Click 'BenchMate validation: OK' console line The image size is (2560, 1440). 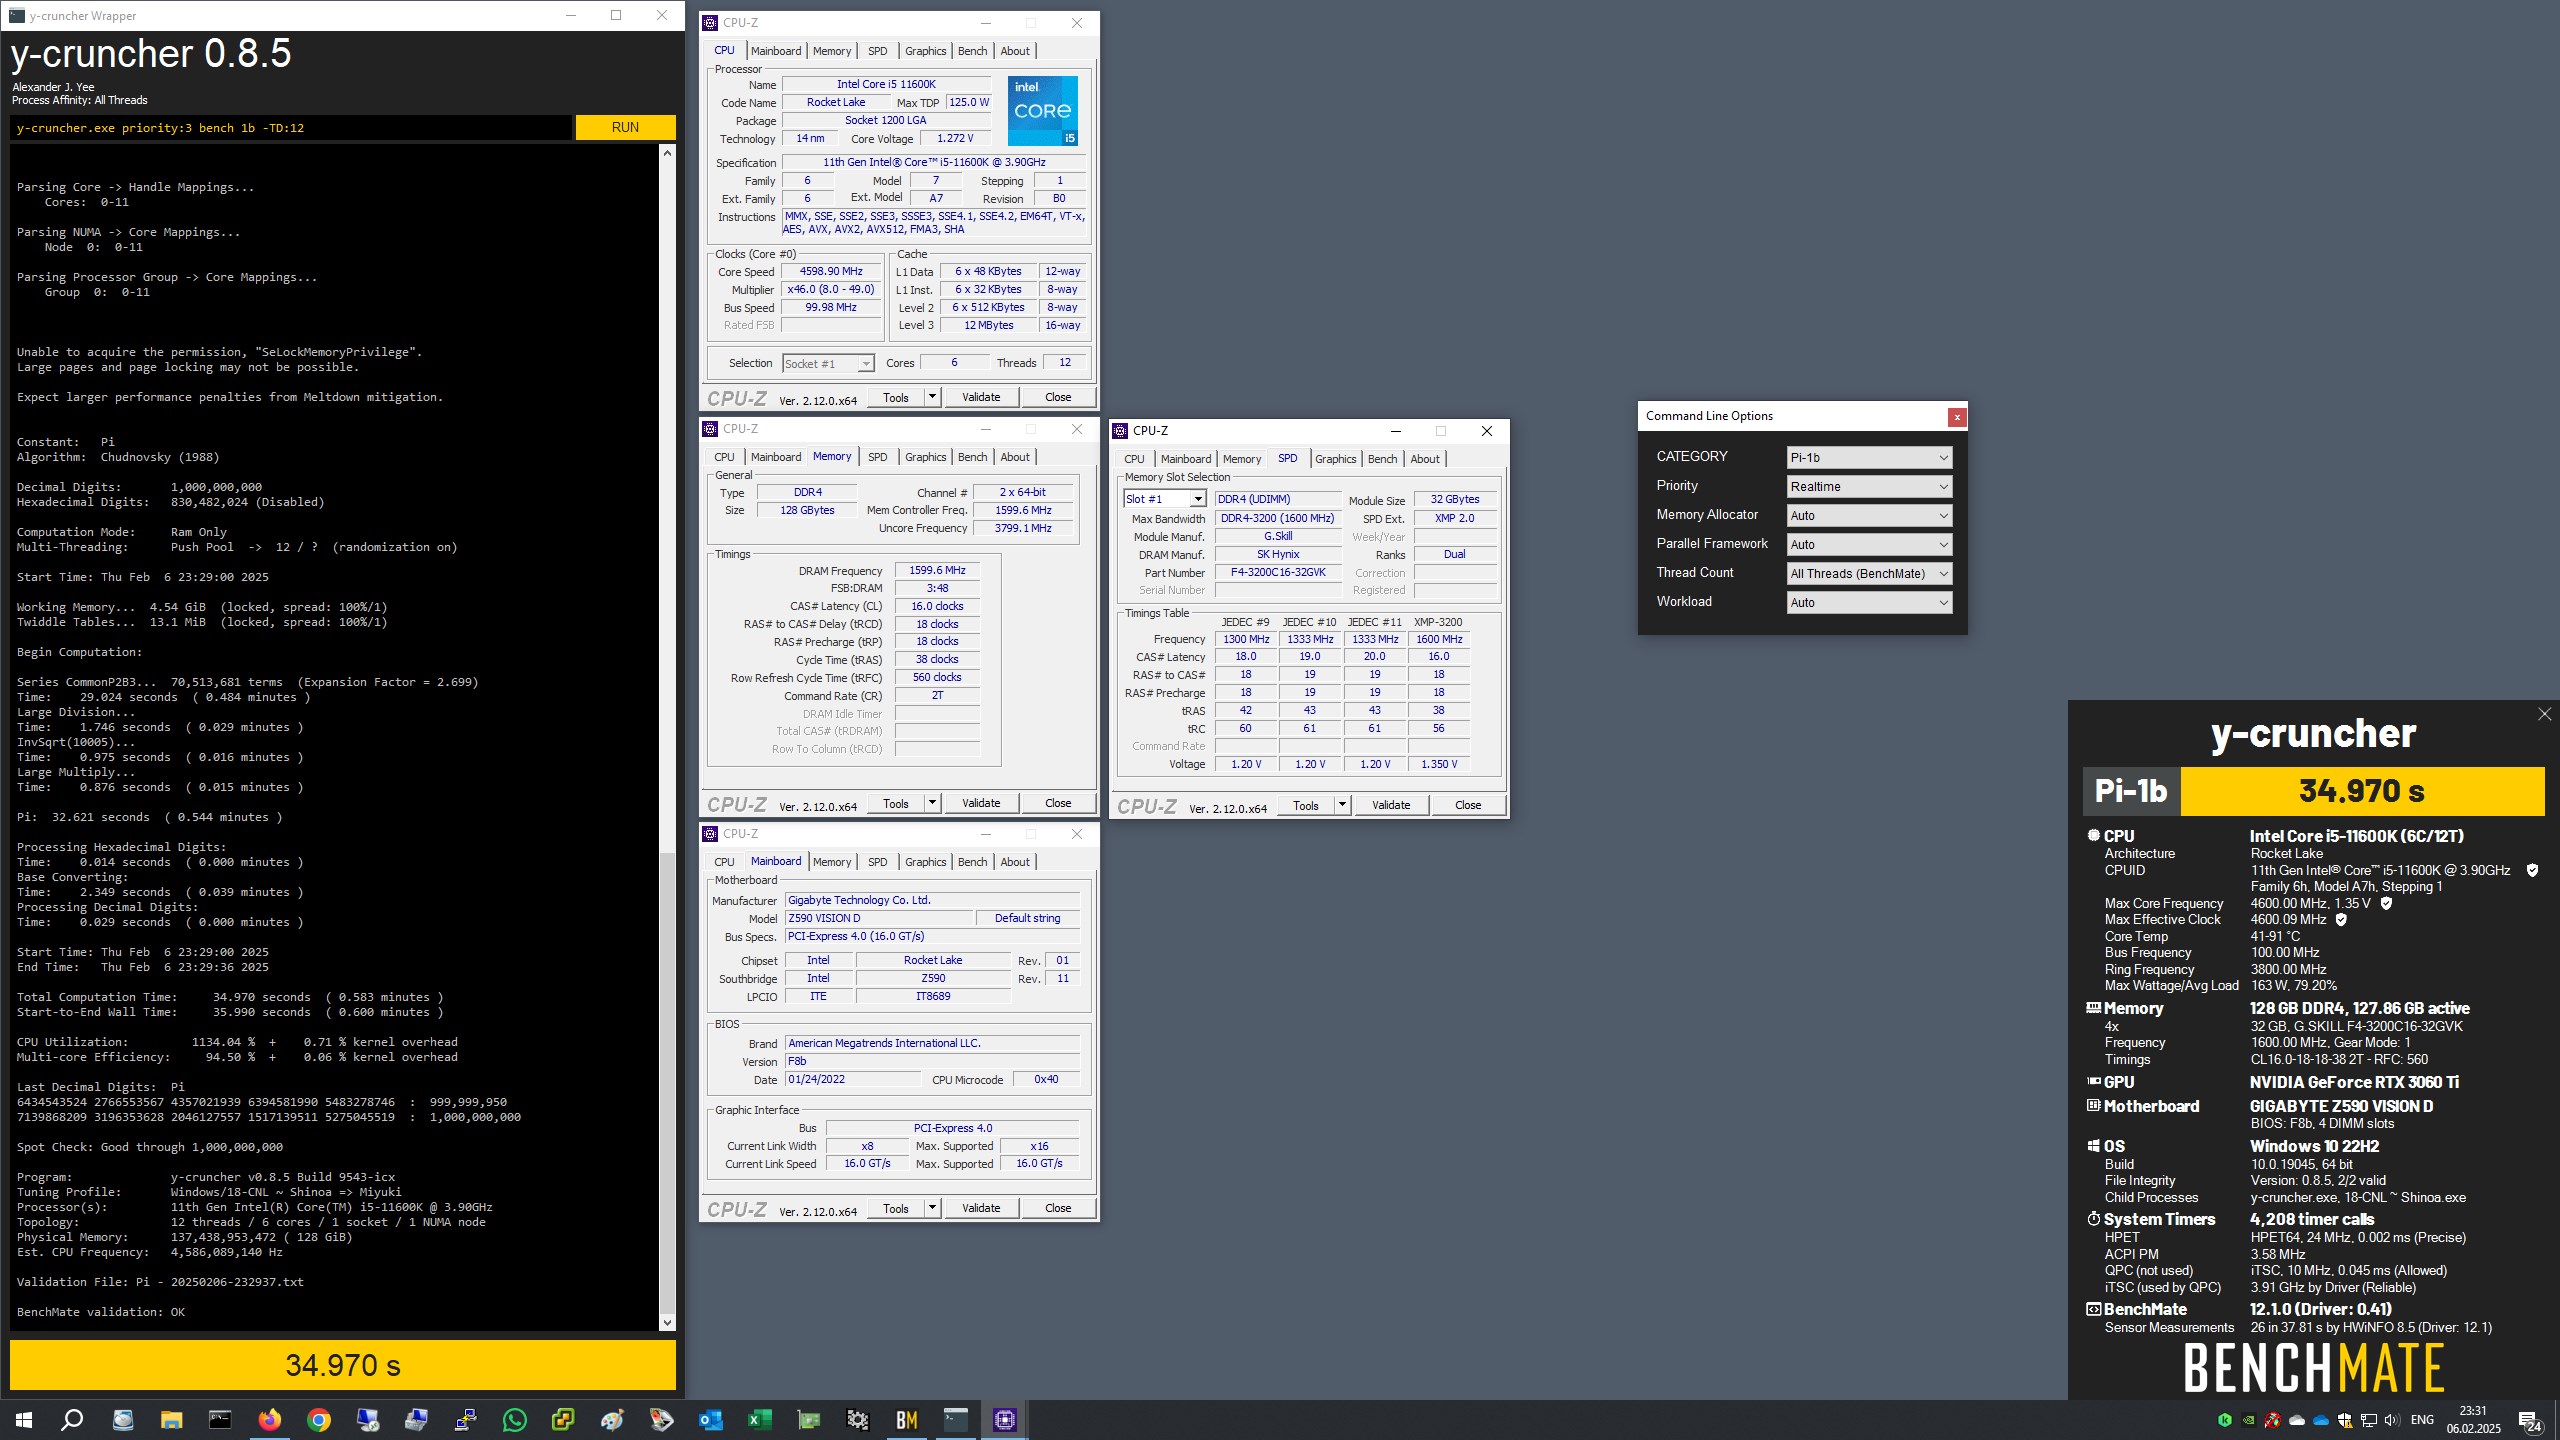coord(101,1312)
